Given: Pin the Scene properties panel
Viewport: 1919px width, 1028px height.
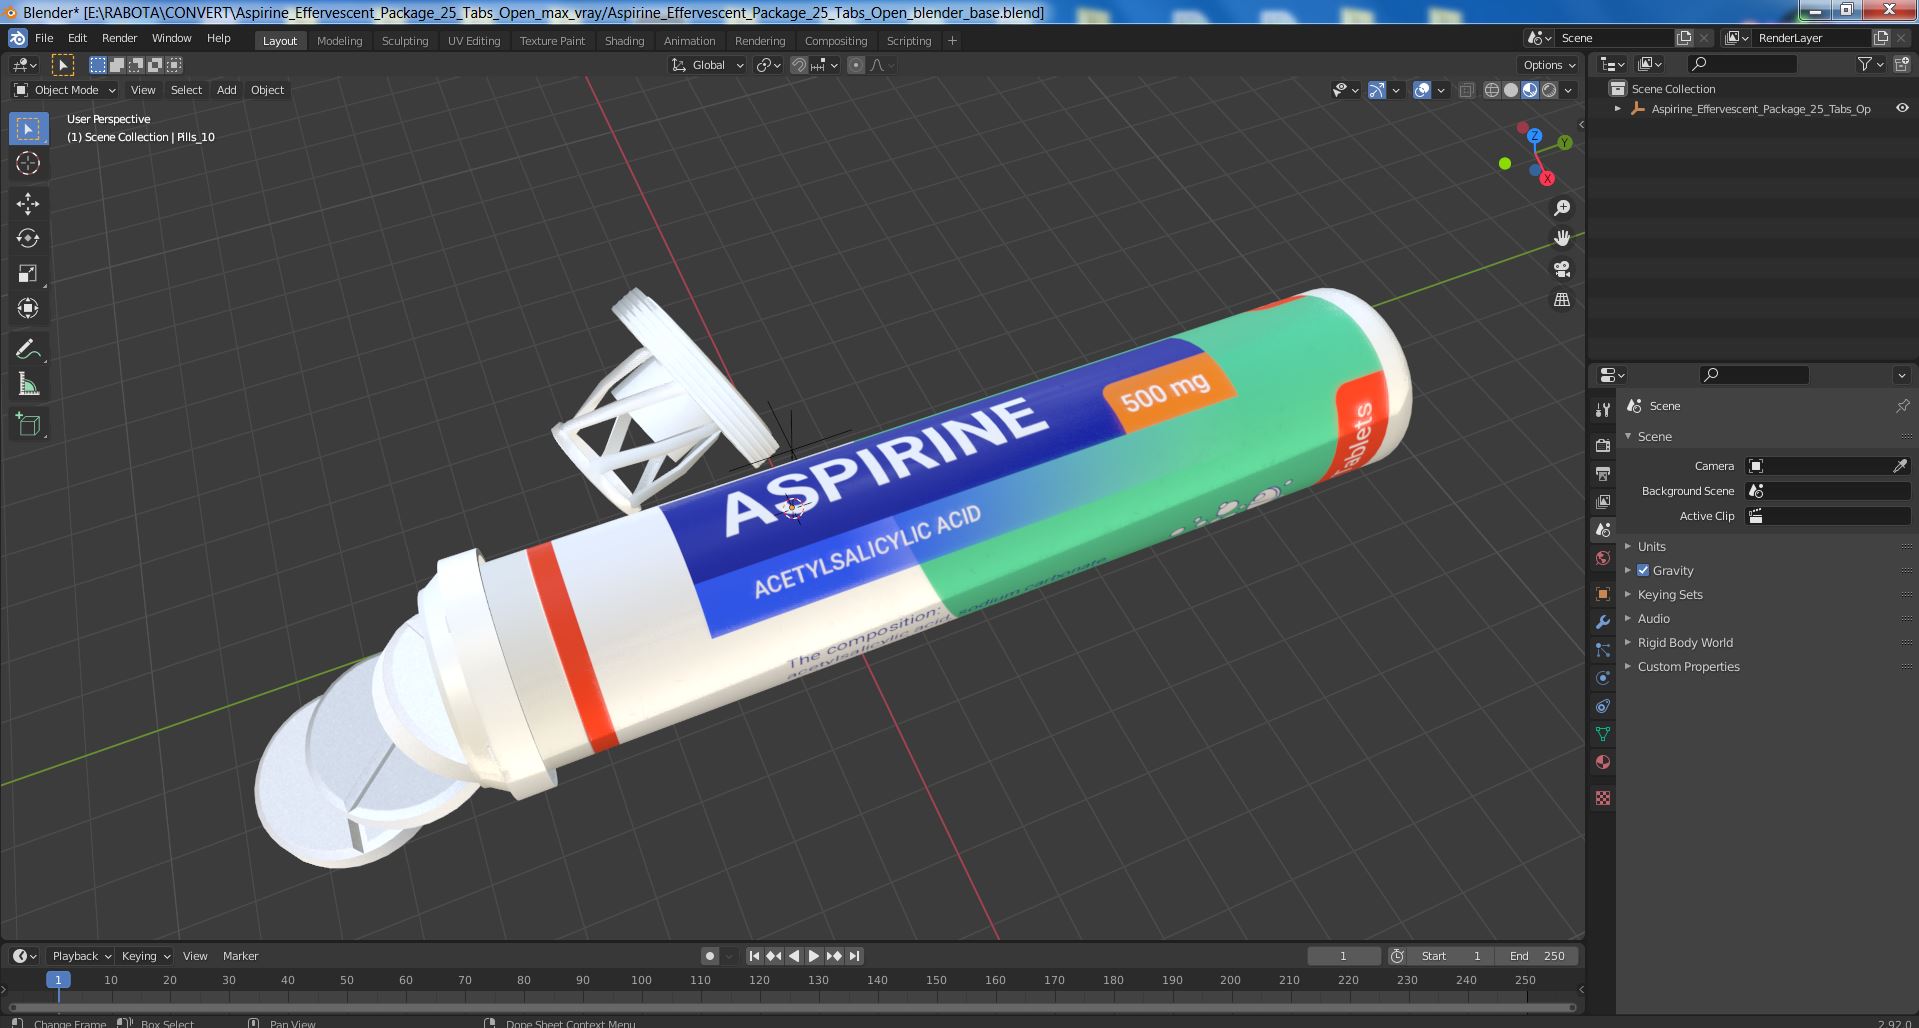Looking at the screenshot, I should pyautogui.click(x=1902, y=406).
